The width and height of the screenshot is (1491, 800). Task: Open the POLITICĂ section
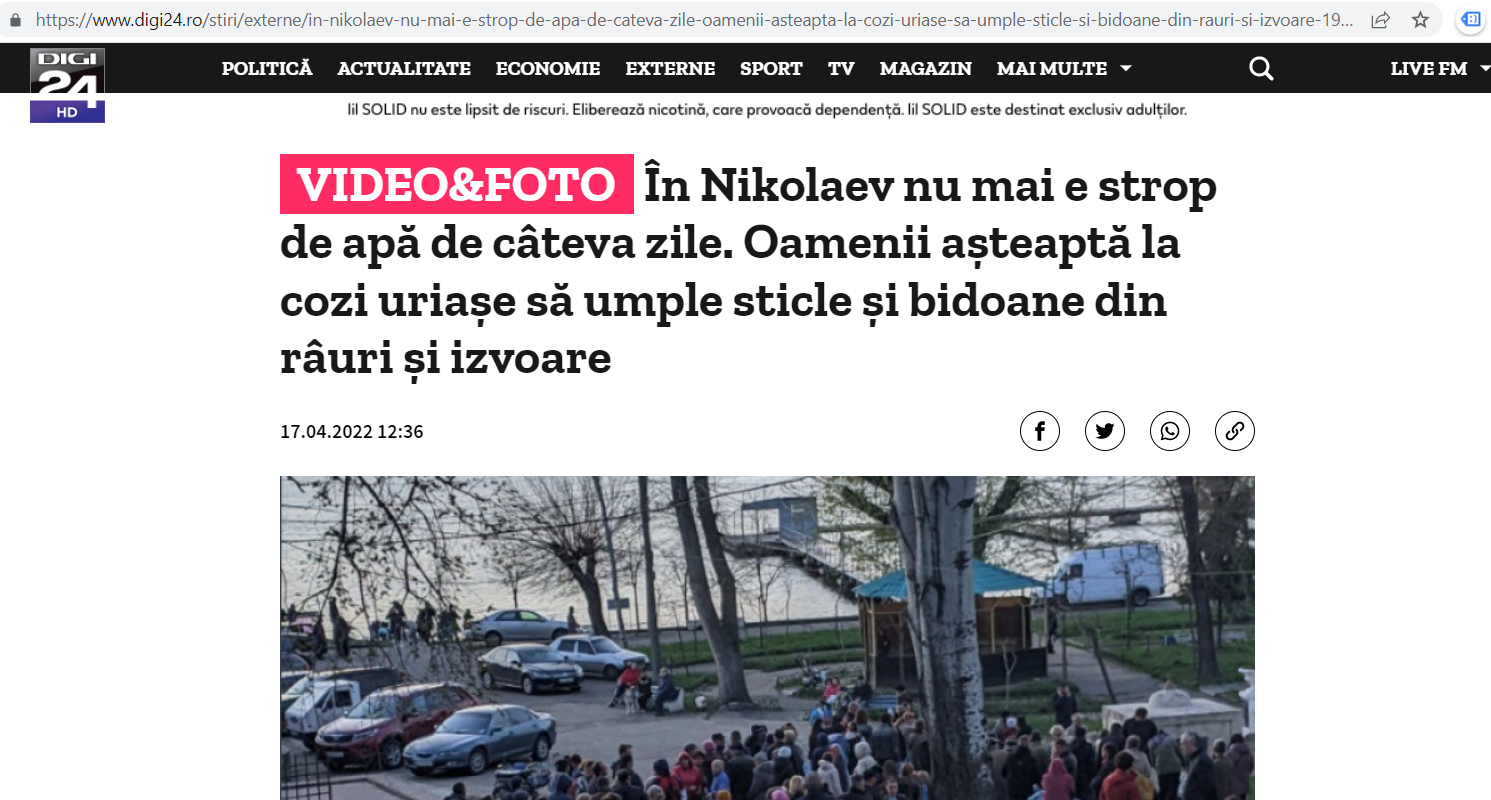pyautogui.click(x=267, y=68)
